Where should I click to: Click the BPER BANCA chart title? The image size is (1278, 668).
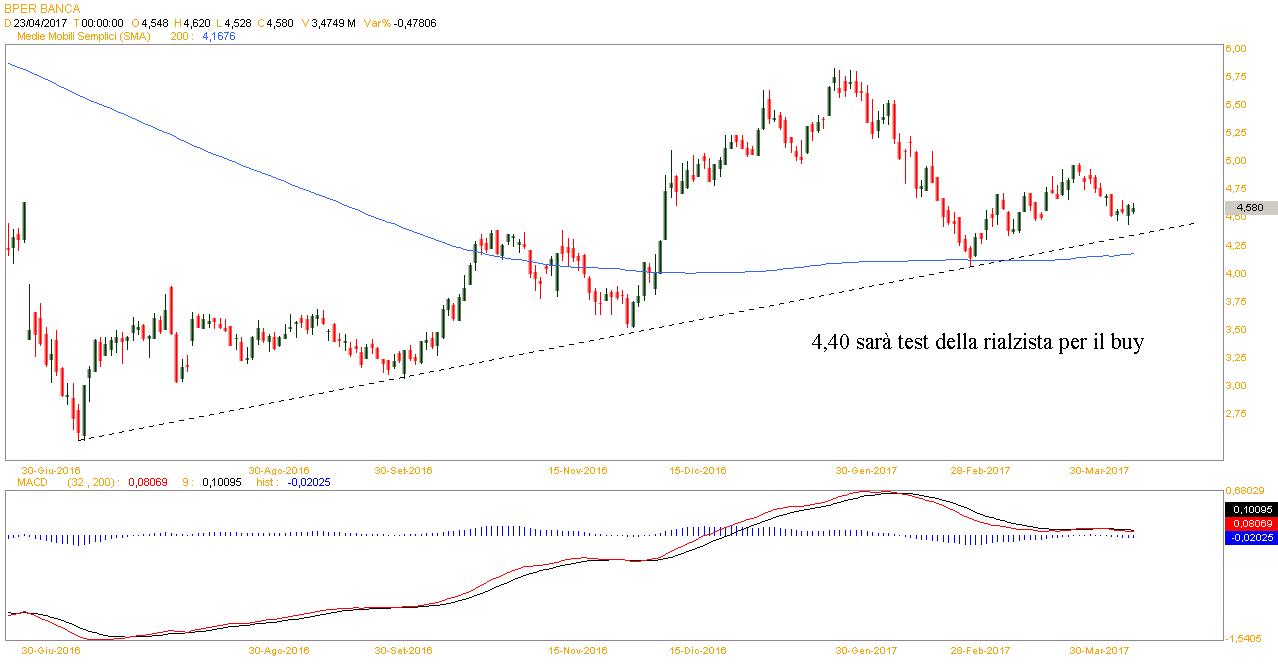41,9
